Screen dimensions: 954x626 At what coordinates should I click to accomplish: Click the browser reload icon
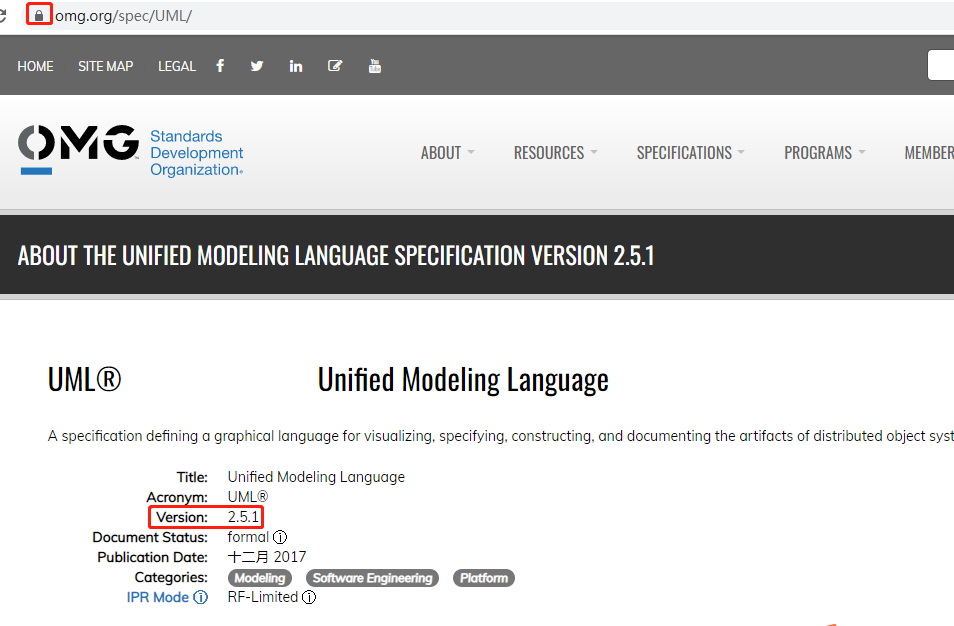coord(2,16)
